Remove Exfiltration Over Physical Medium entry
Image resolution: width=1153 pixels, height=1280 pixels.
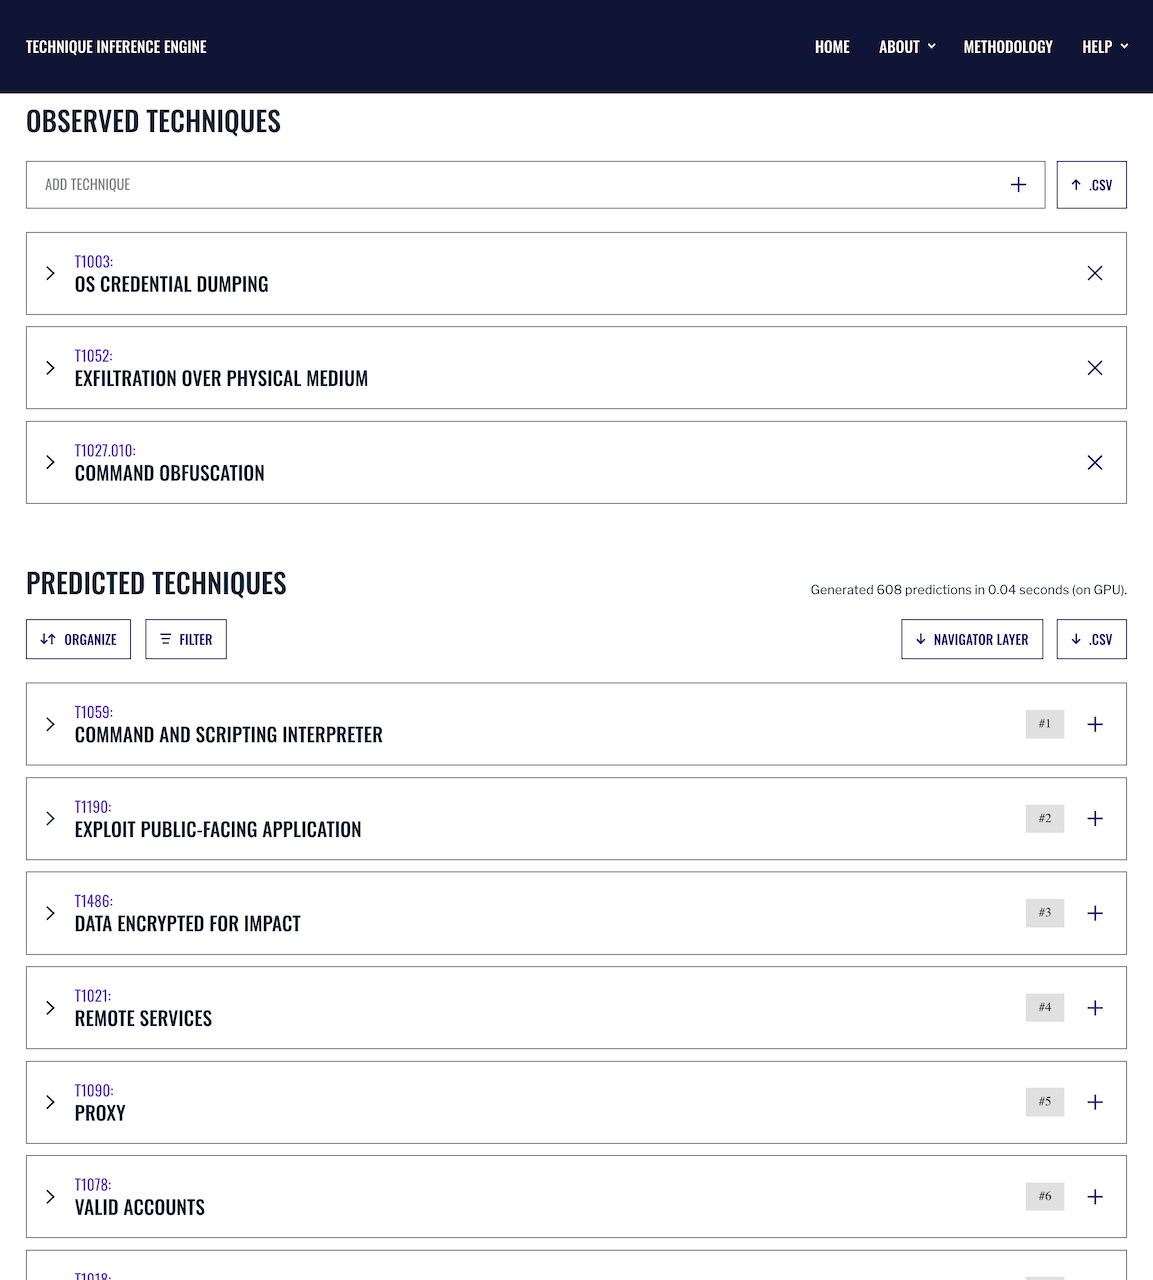1095,368
